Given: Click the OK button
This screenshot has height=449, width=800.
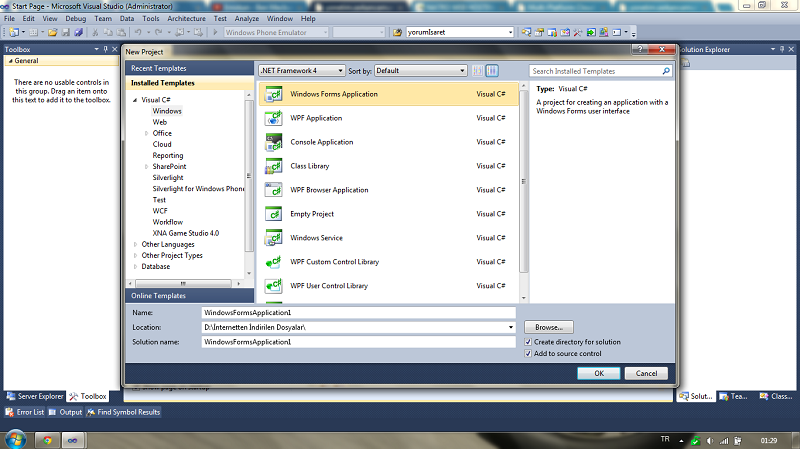Looking at the screenshot, I should [x=599, y=373].
